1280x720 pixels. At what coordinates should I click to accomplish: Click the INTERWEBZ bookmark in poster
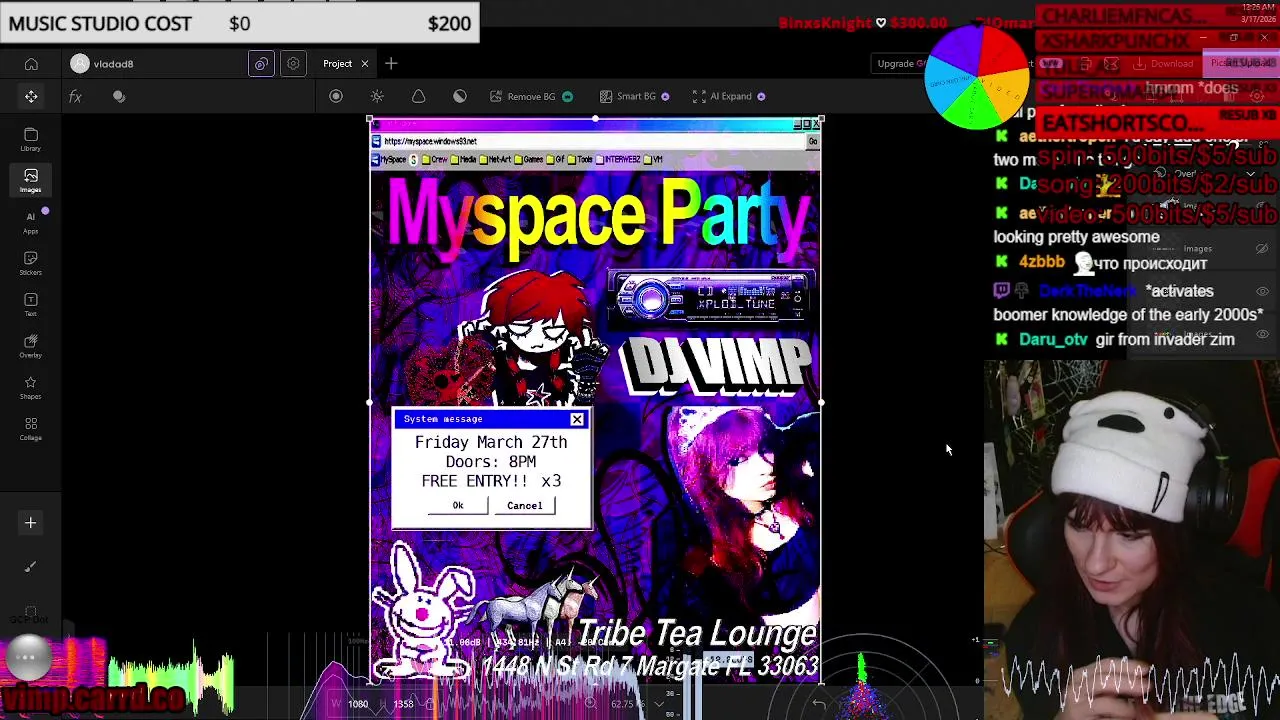[x=618, y=159]
